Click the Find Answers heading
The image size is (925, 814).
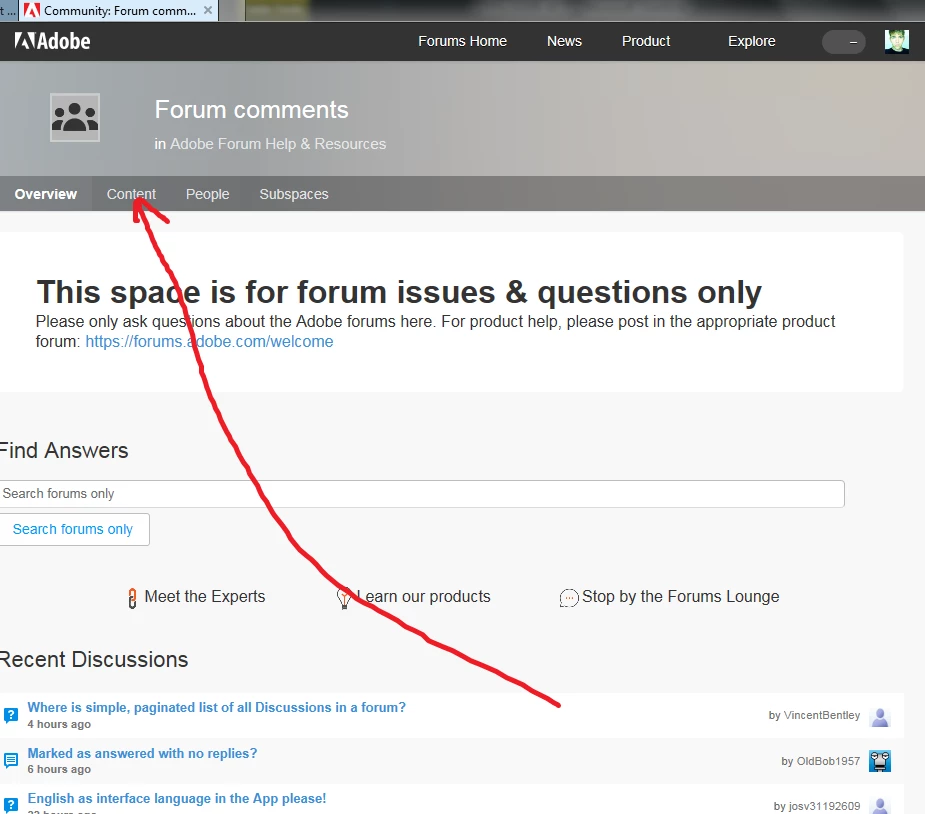tap(64, 451)
